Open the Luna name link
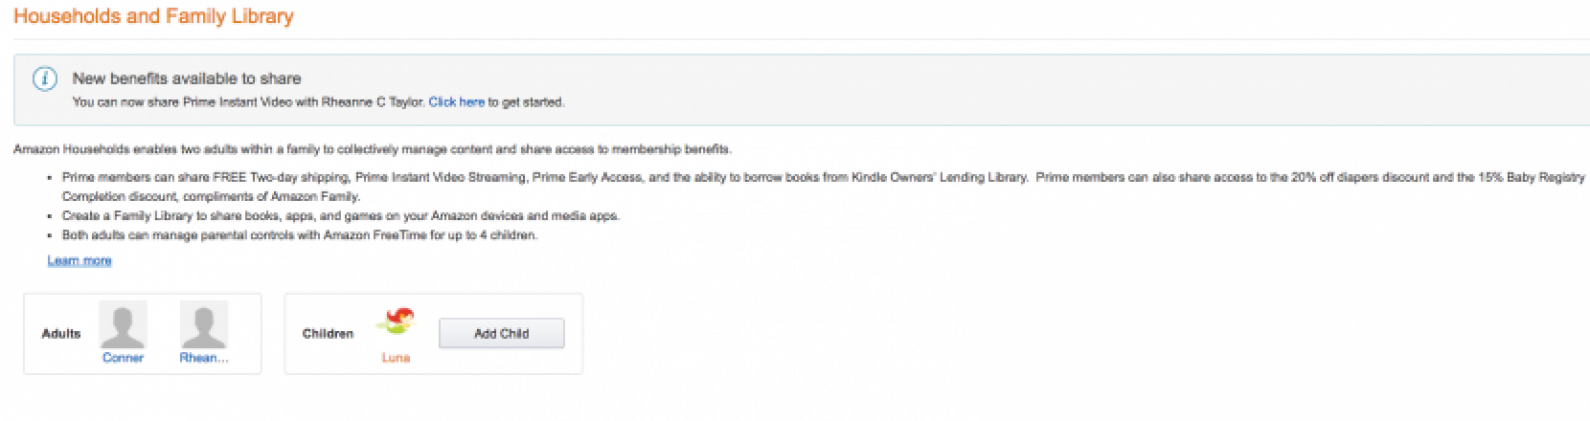1590x421 pixels. click(395, 358)
